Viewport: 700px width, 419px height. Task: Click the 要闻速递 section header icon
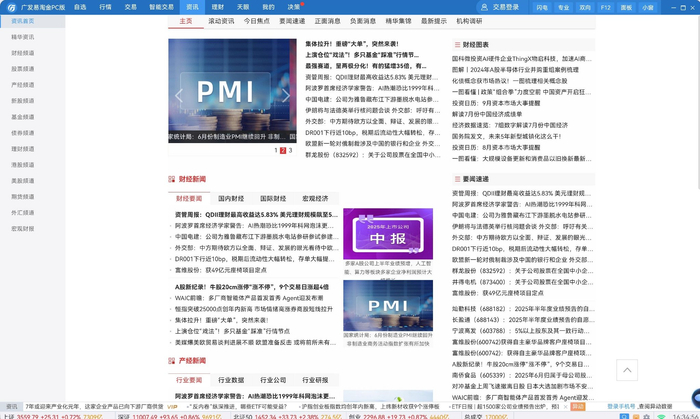tap(455, 180)
